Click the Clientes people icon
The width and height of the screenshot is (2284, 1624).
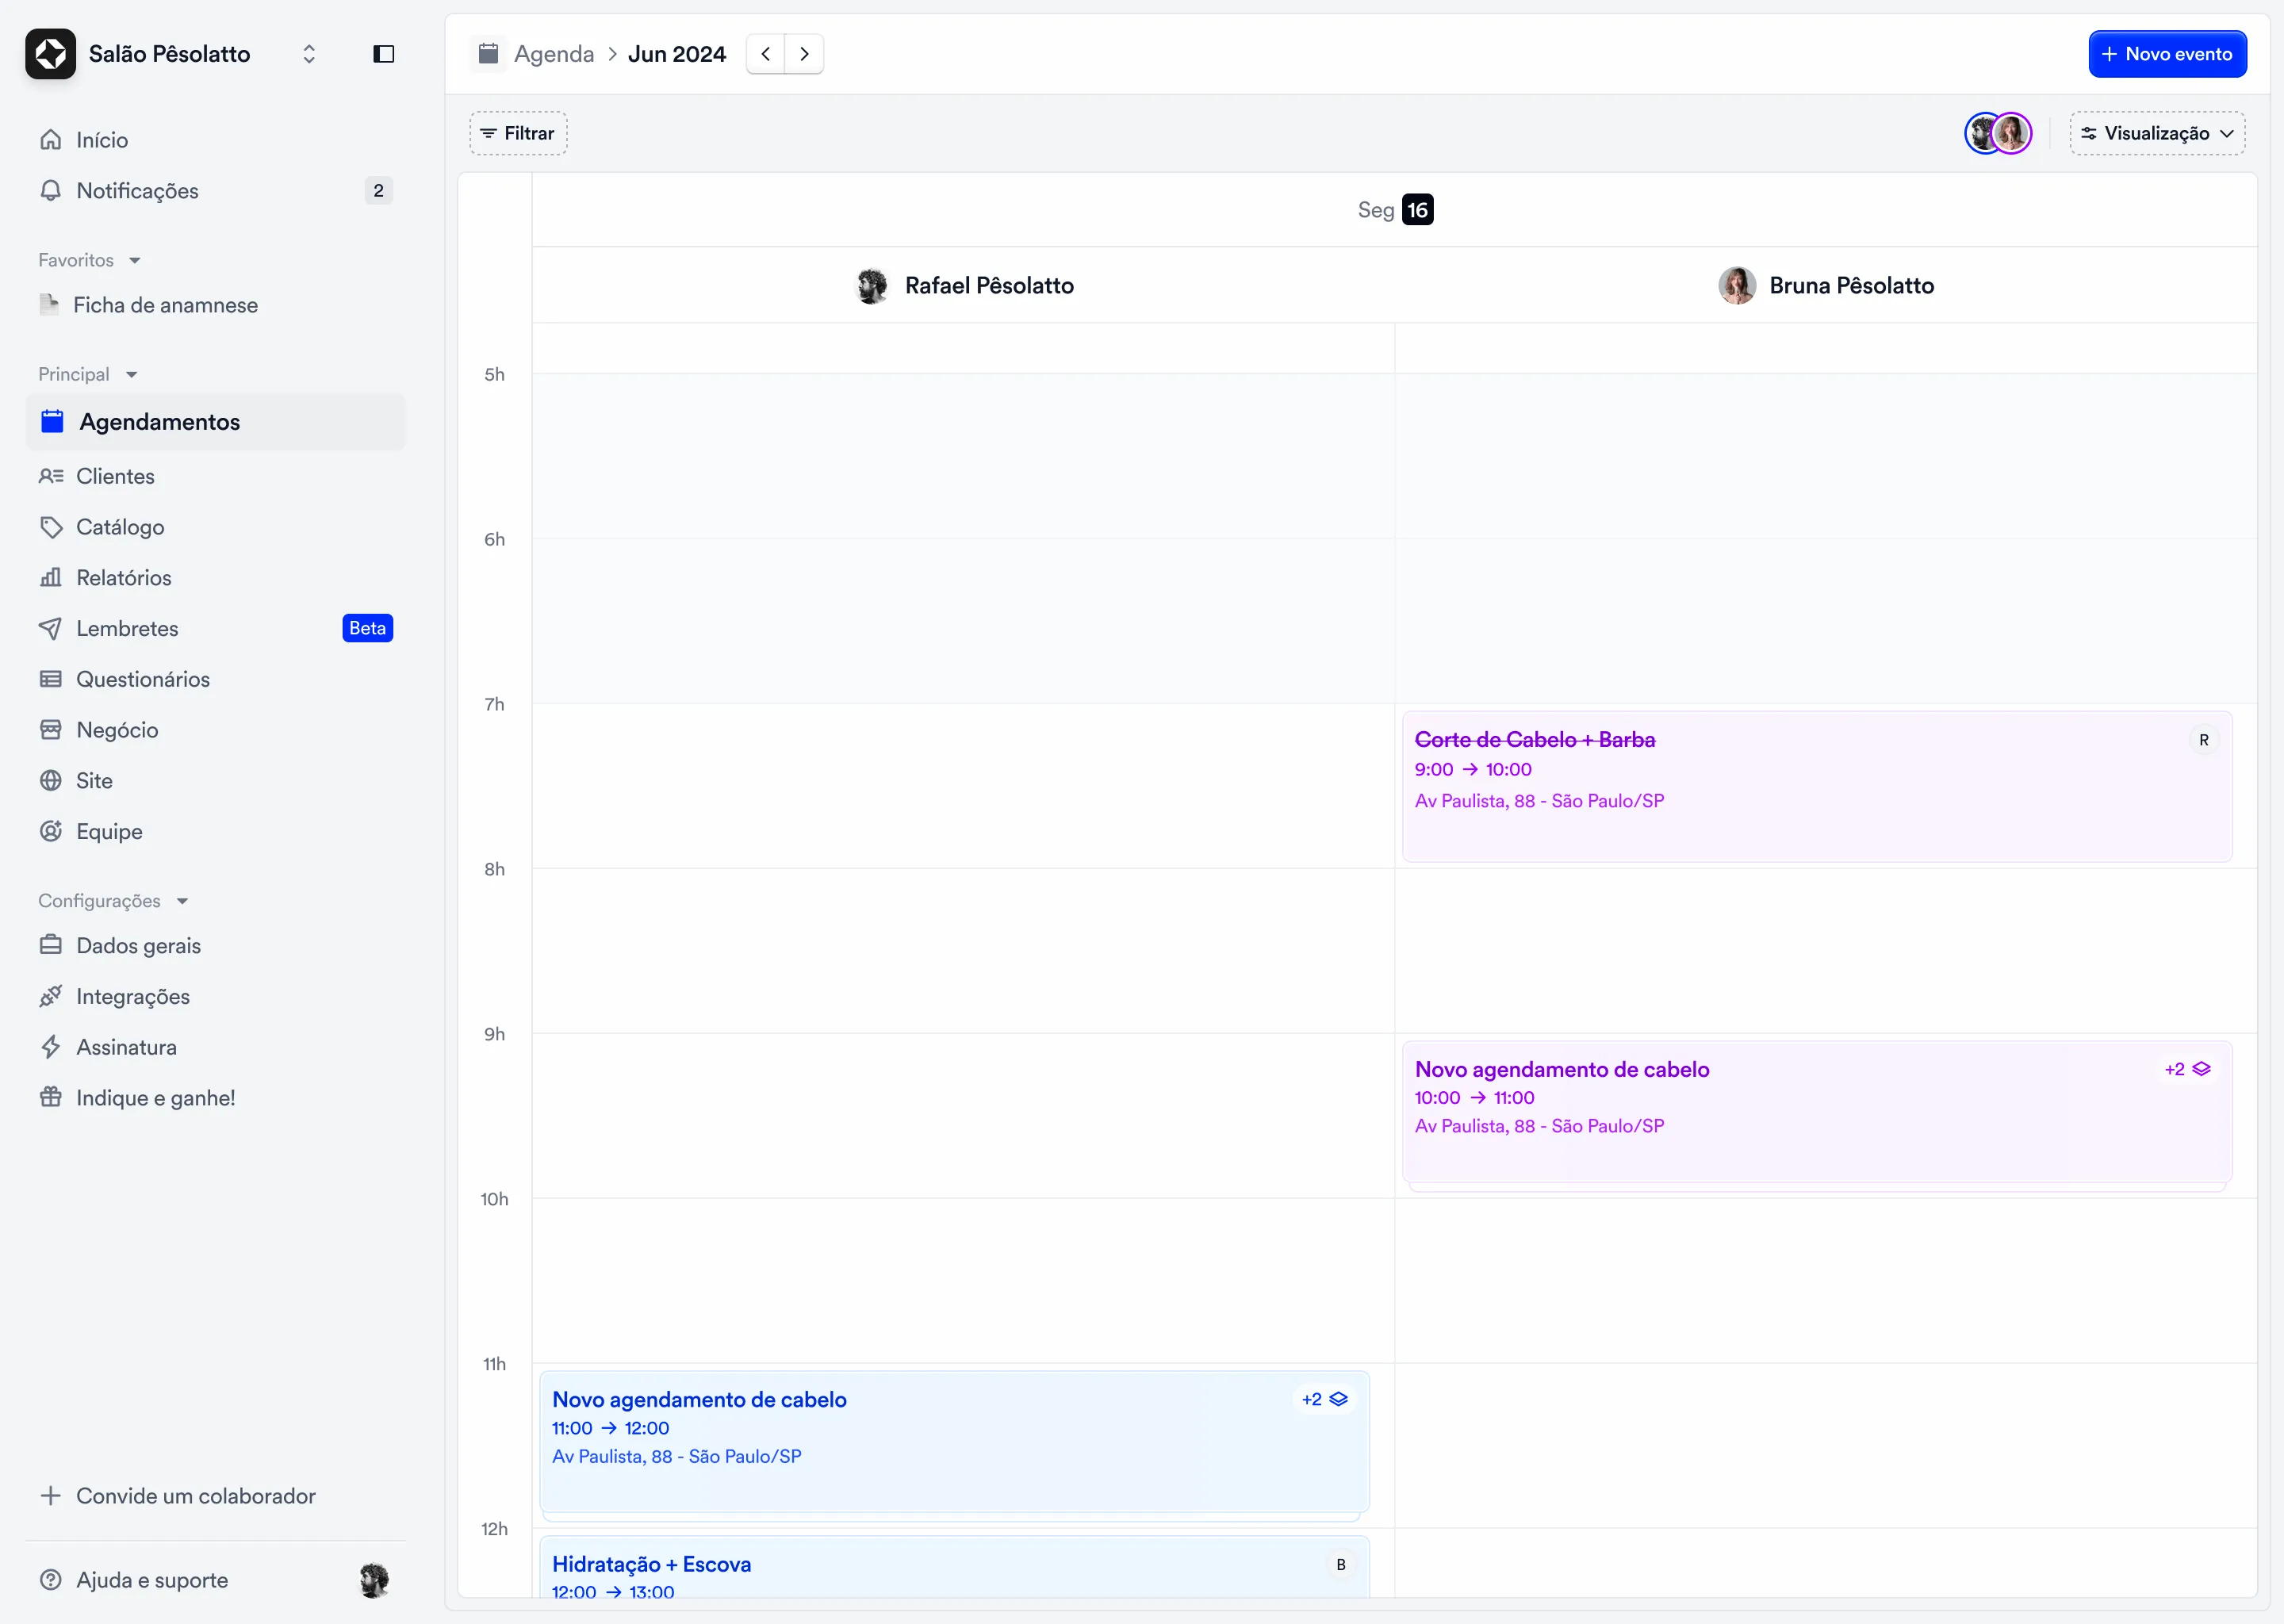51,476
